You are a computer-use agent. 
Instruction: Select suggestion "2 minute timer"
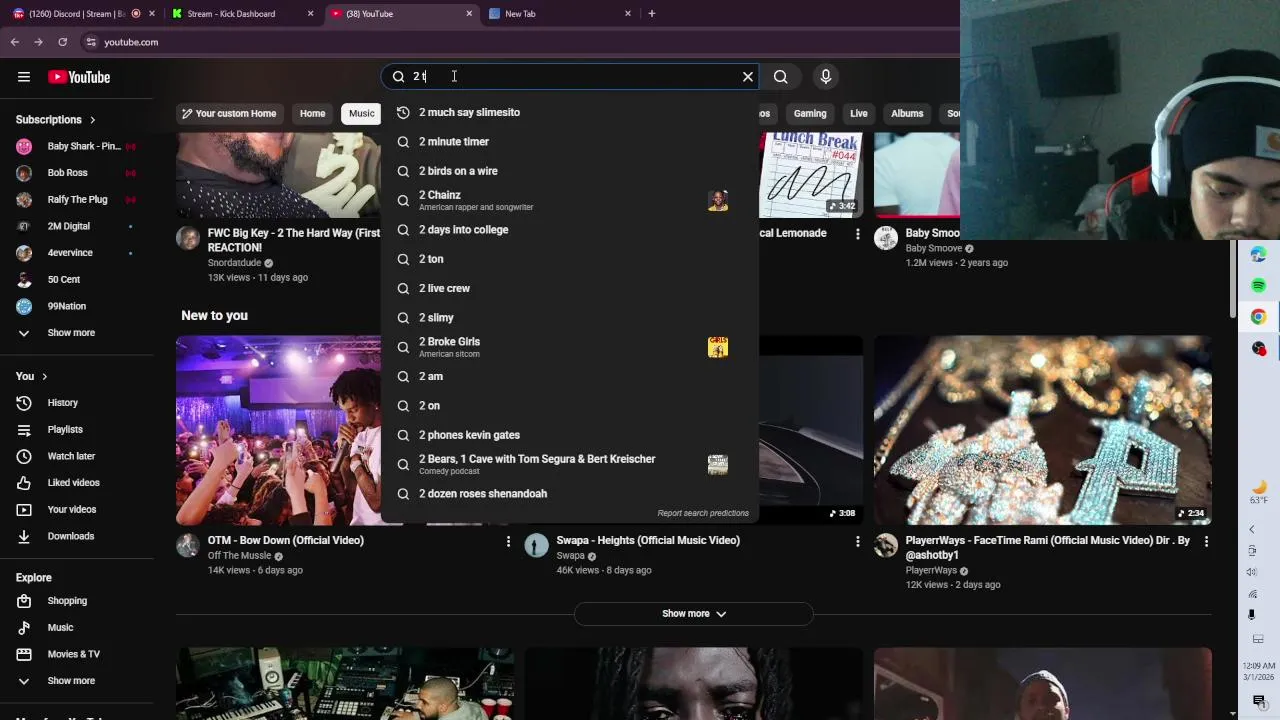568,142
